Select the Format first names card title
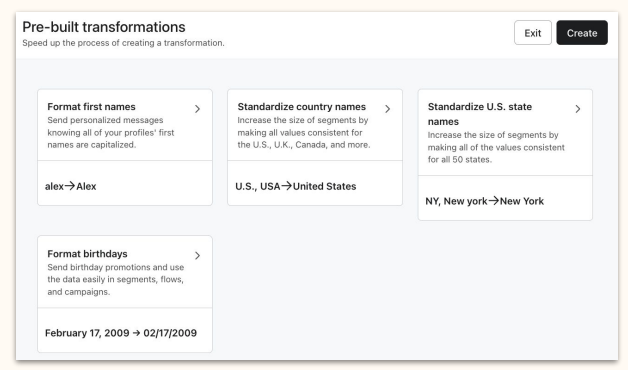This screenshot has height=370, width=628. (91, 107)
